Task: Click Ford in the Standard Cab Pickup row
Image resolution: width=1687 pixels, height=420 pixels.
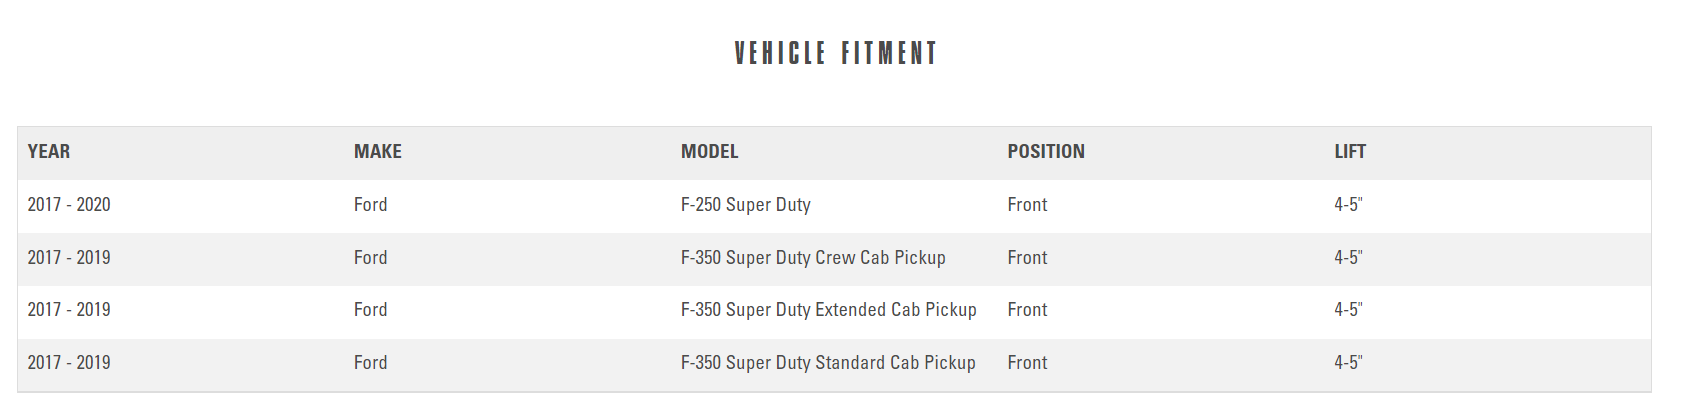Action: pos(370,363)
